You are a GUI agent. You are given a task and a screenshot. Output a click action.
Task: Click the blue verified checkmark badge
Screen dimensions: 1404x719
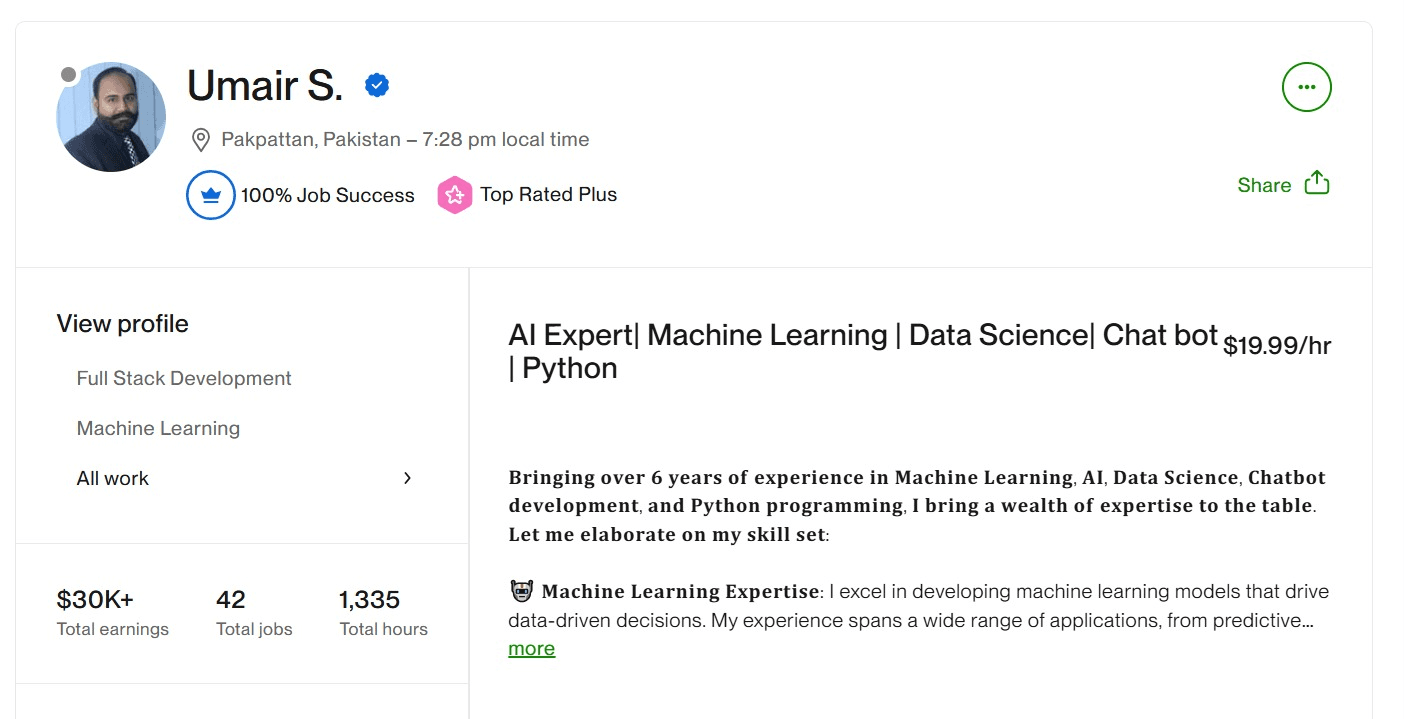click(376, 84)
